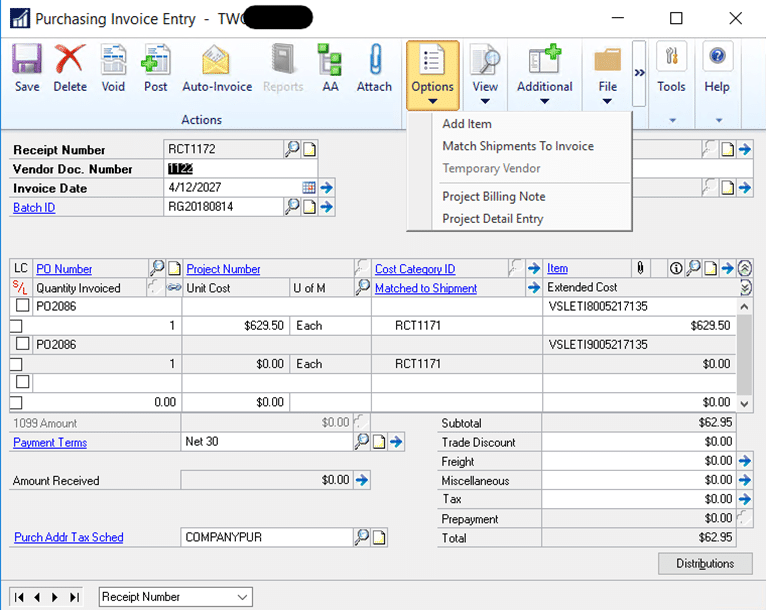
Task: Click the Delete red X icon
Action: (x=70, y=60)
